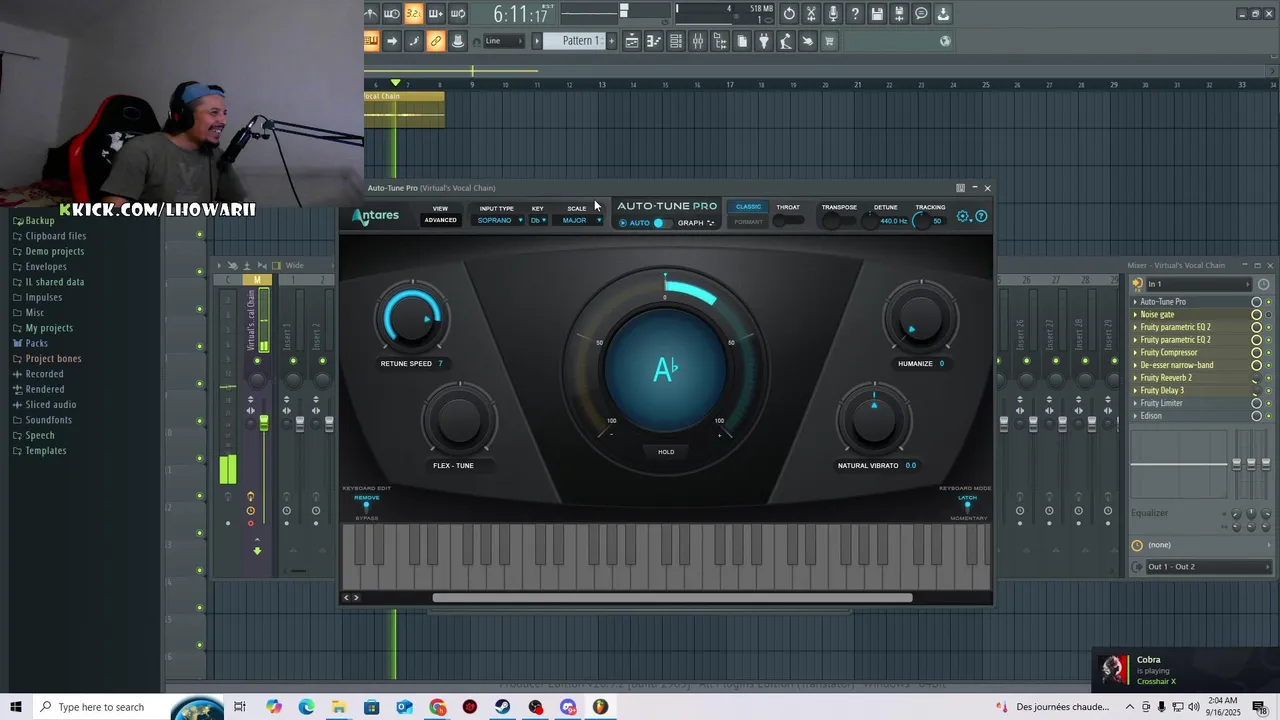The image size is (1280, 720).
Task: Select Classic mode button
Action: click(748, 207)
